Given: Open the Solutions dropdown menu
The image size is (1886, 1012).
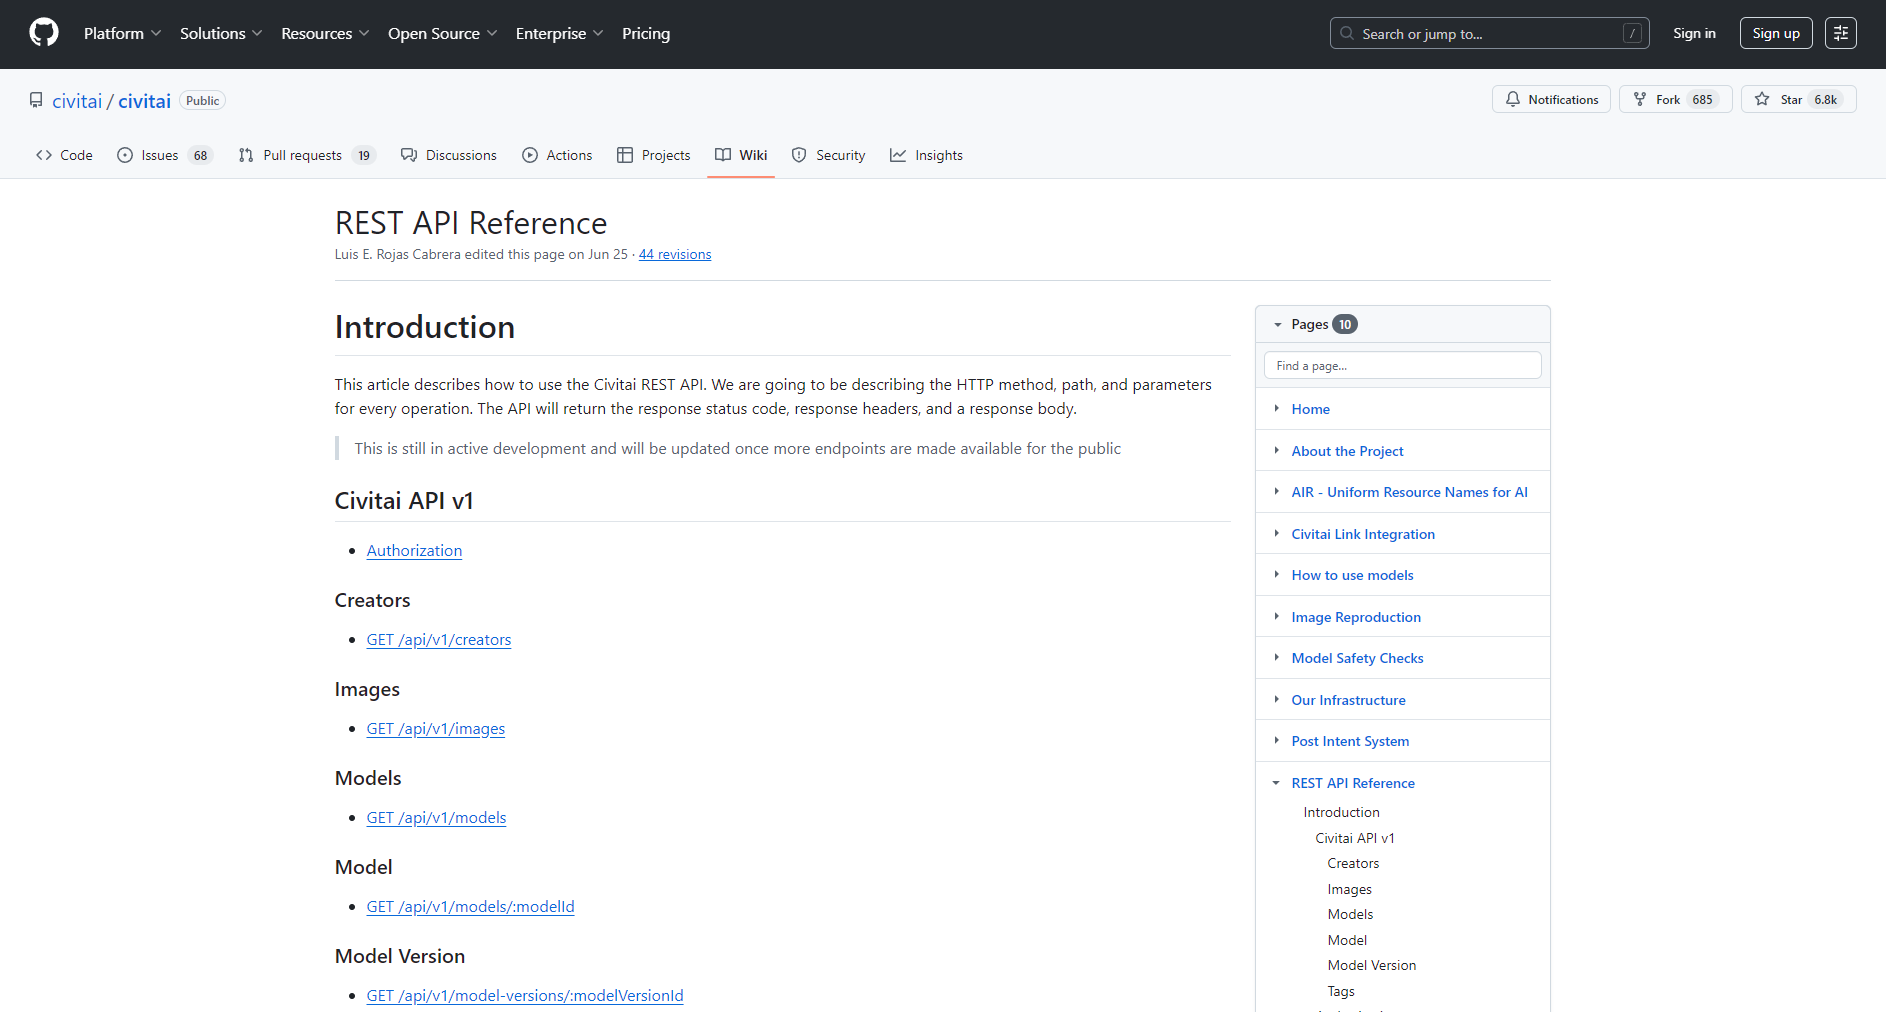Looking at the screenshot, I should click(221, 33).
